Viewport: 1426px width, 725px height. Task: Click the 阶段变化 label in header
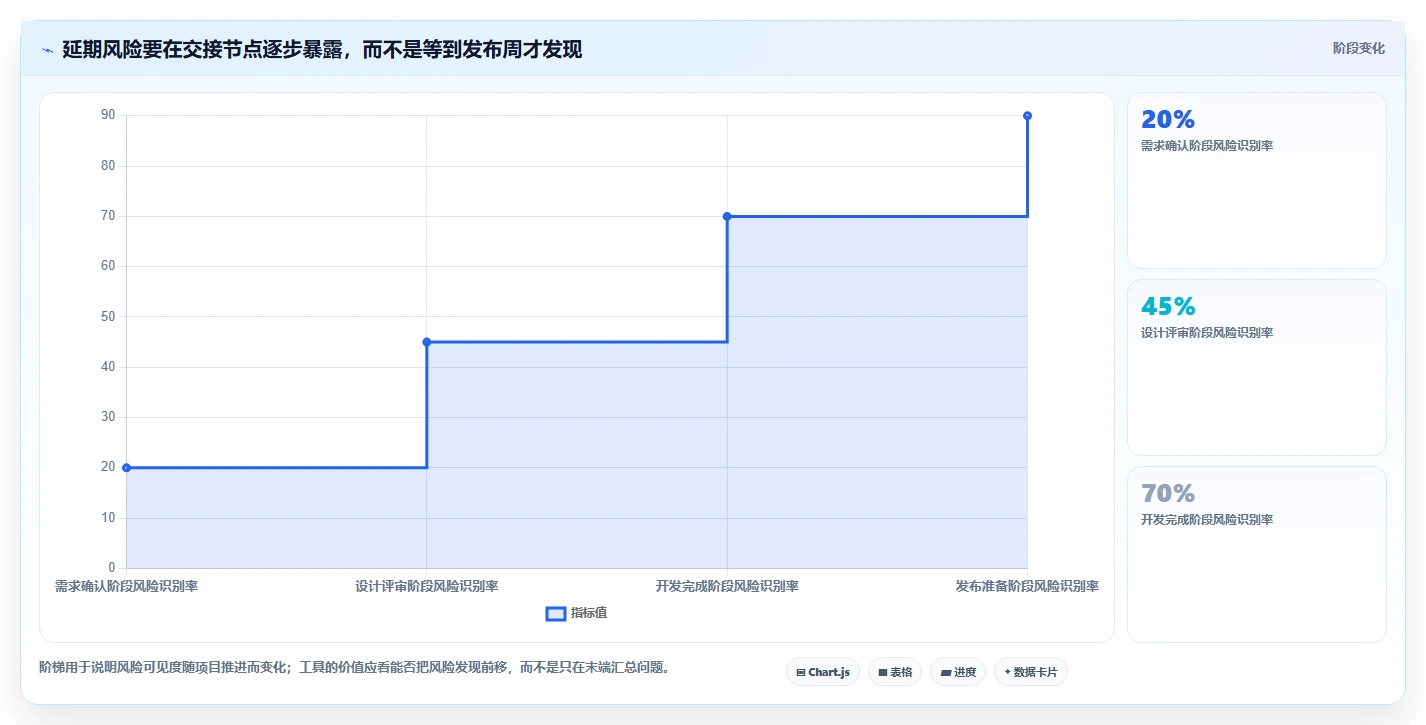(1359, 48)
